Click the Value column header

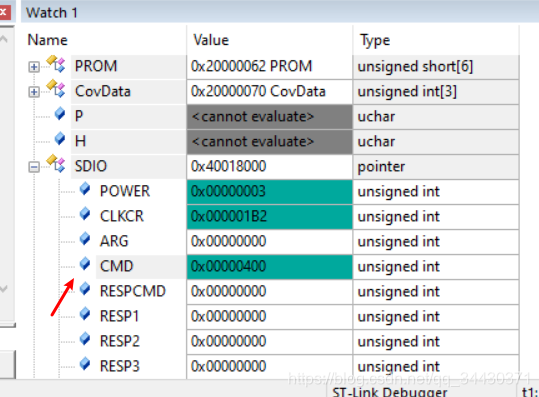click(211, 40)
